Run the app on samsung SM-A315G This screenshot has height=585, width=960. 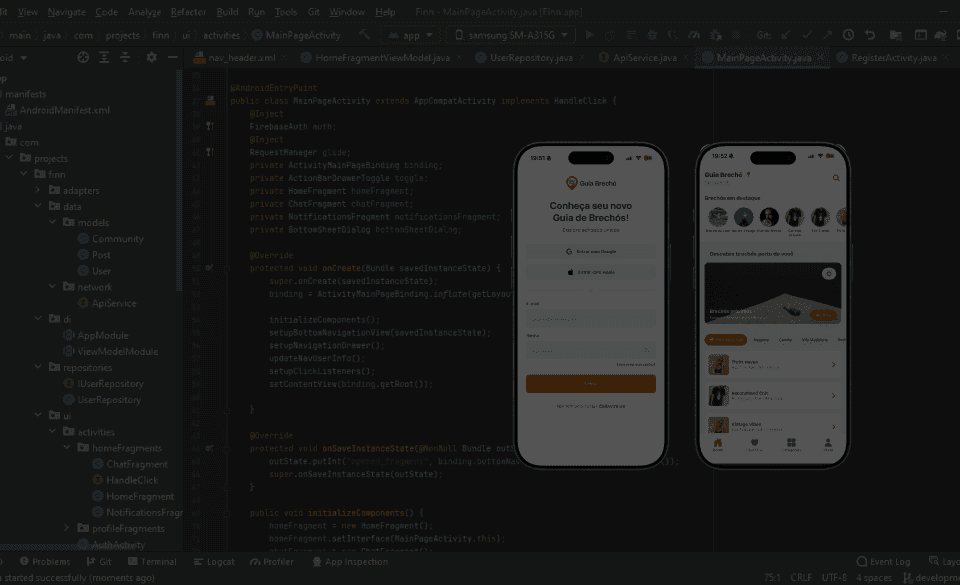tap(590, 33)
